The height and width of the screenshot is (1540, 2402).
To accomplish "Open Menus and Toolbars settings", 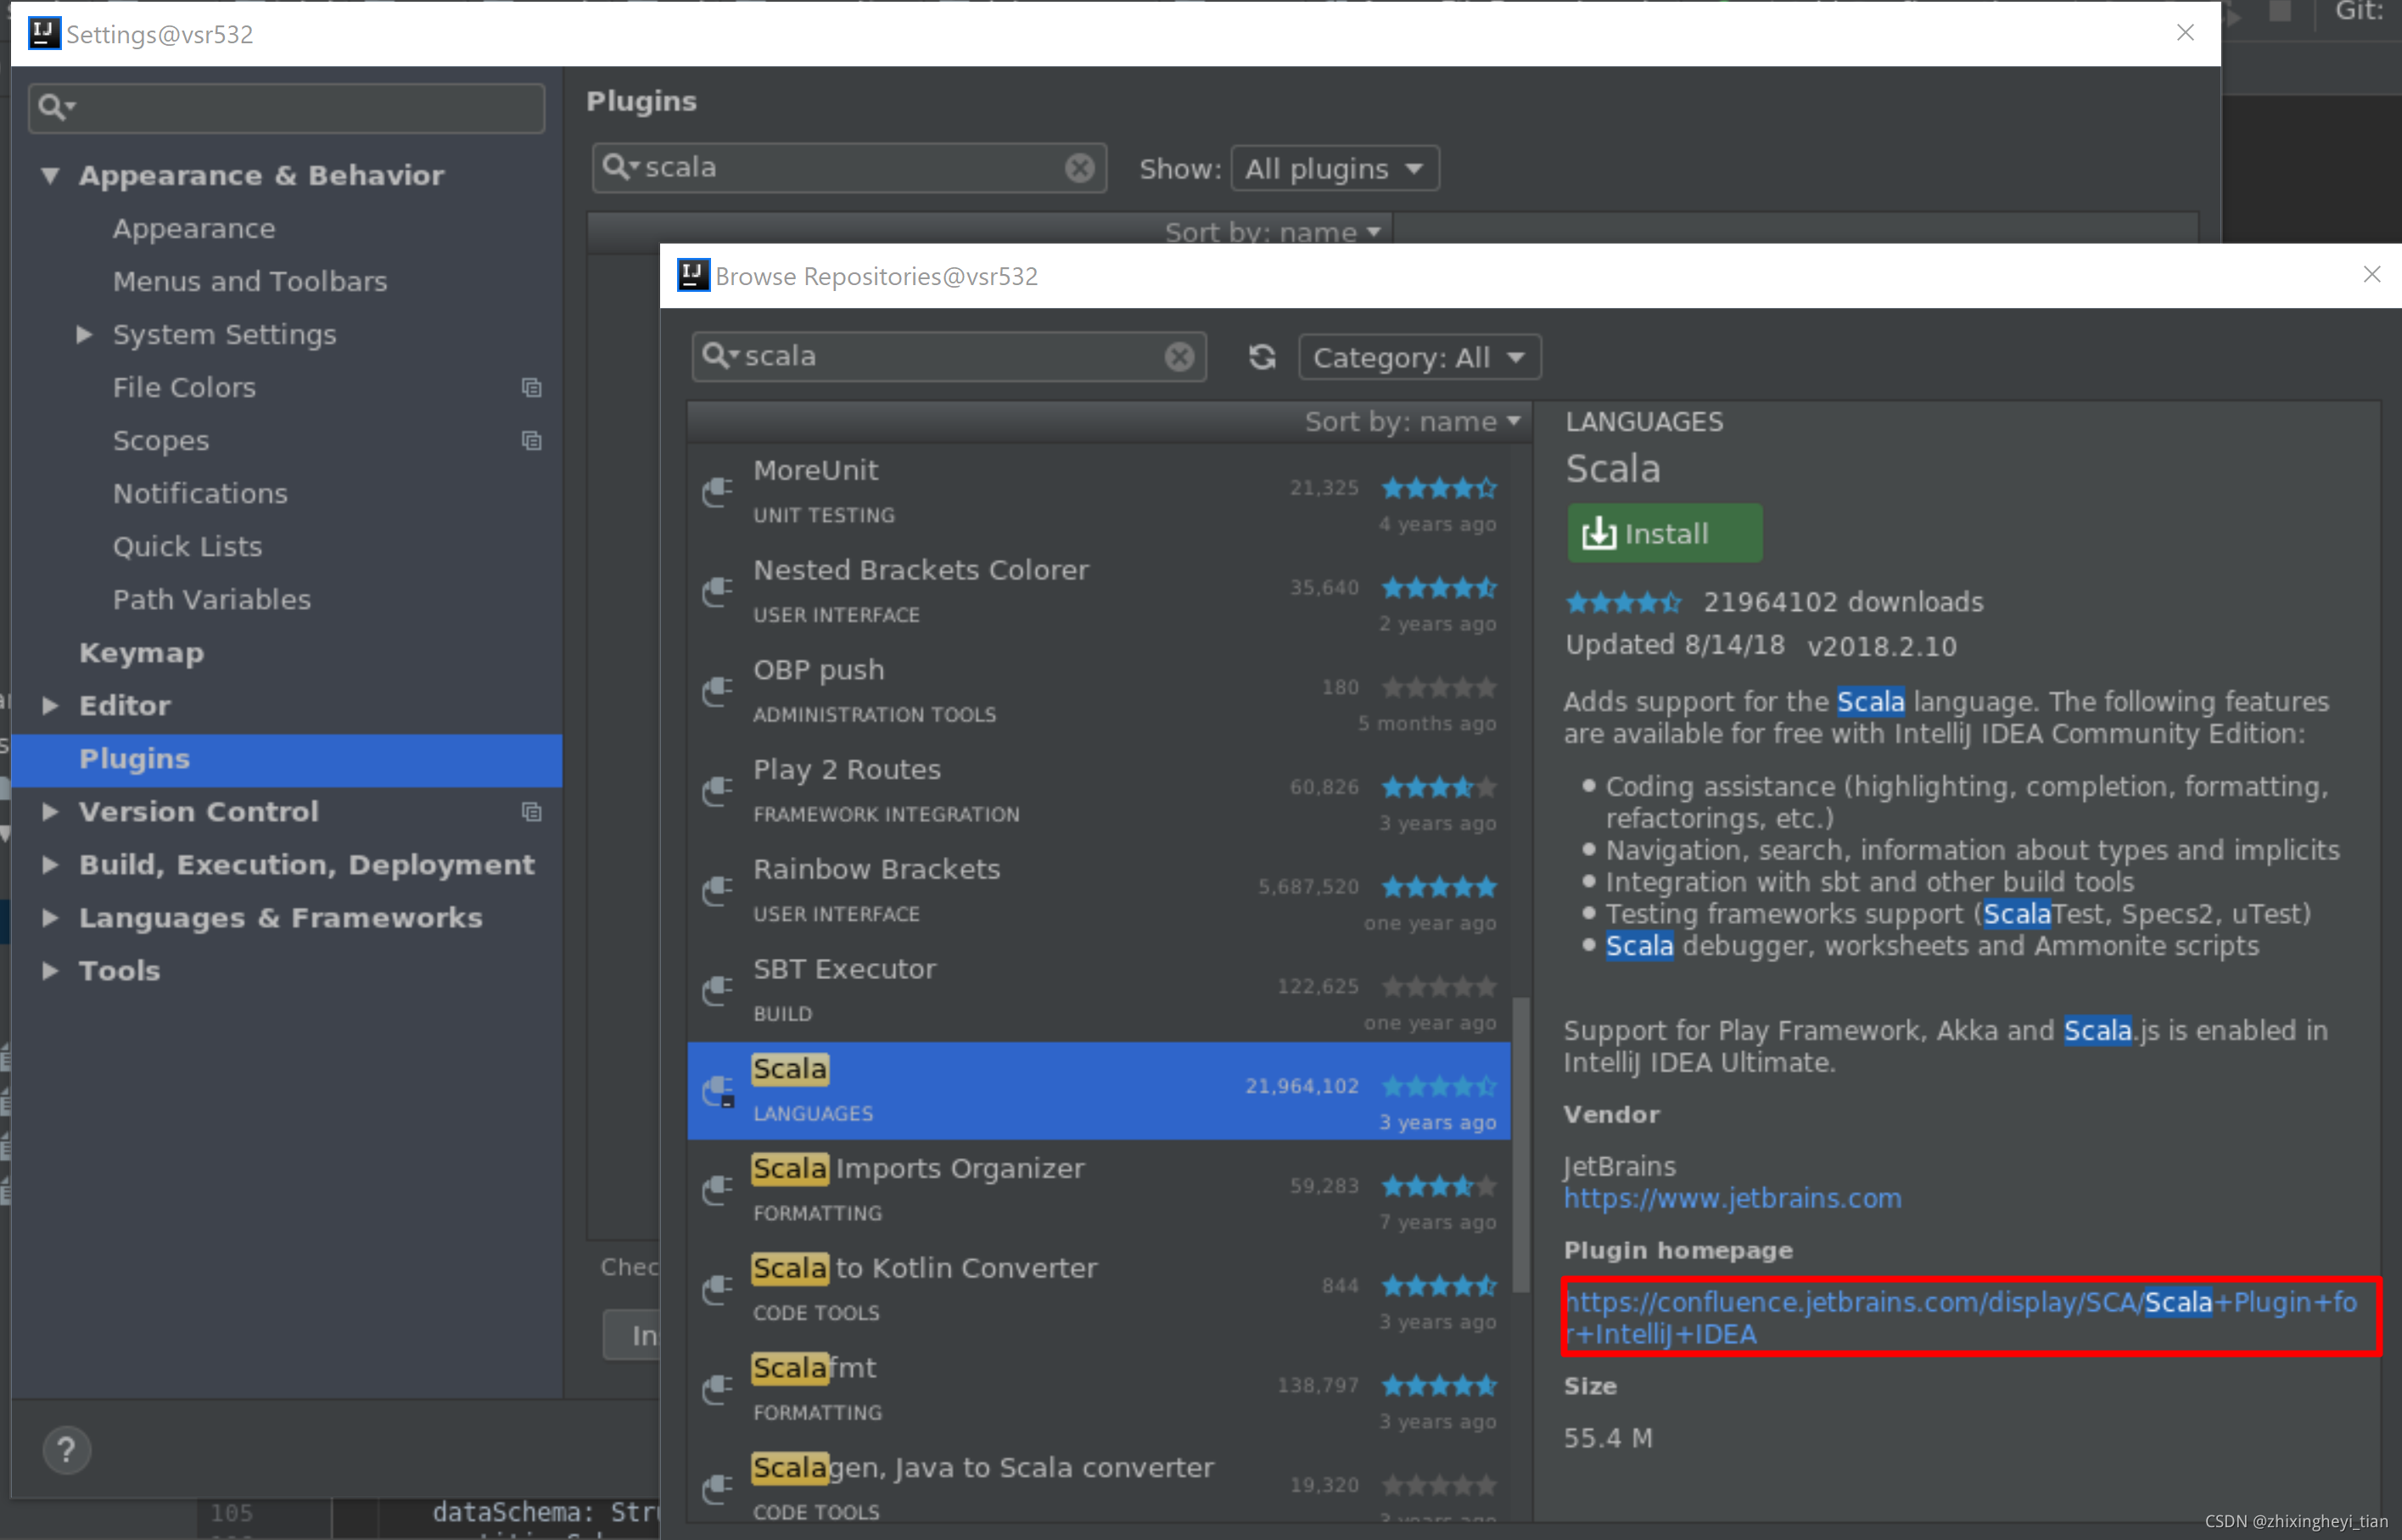I will pyautogui.click(x=250, y=282).
